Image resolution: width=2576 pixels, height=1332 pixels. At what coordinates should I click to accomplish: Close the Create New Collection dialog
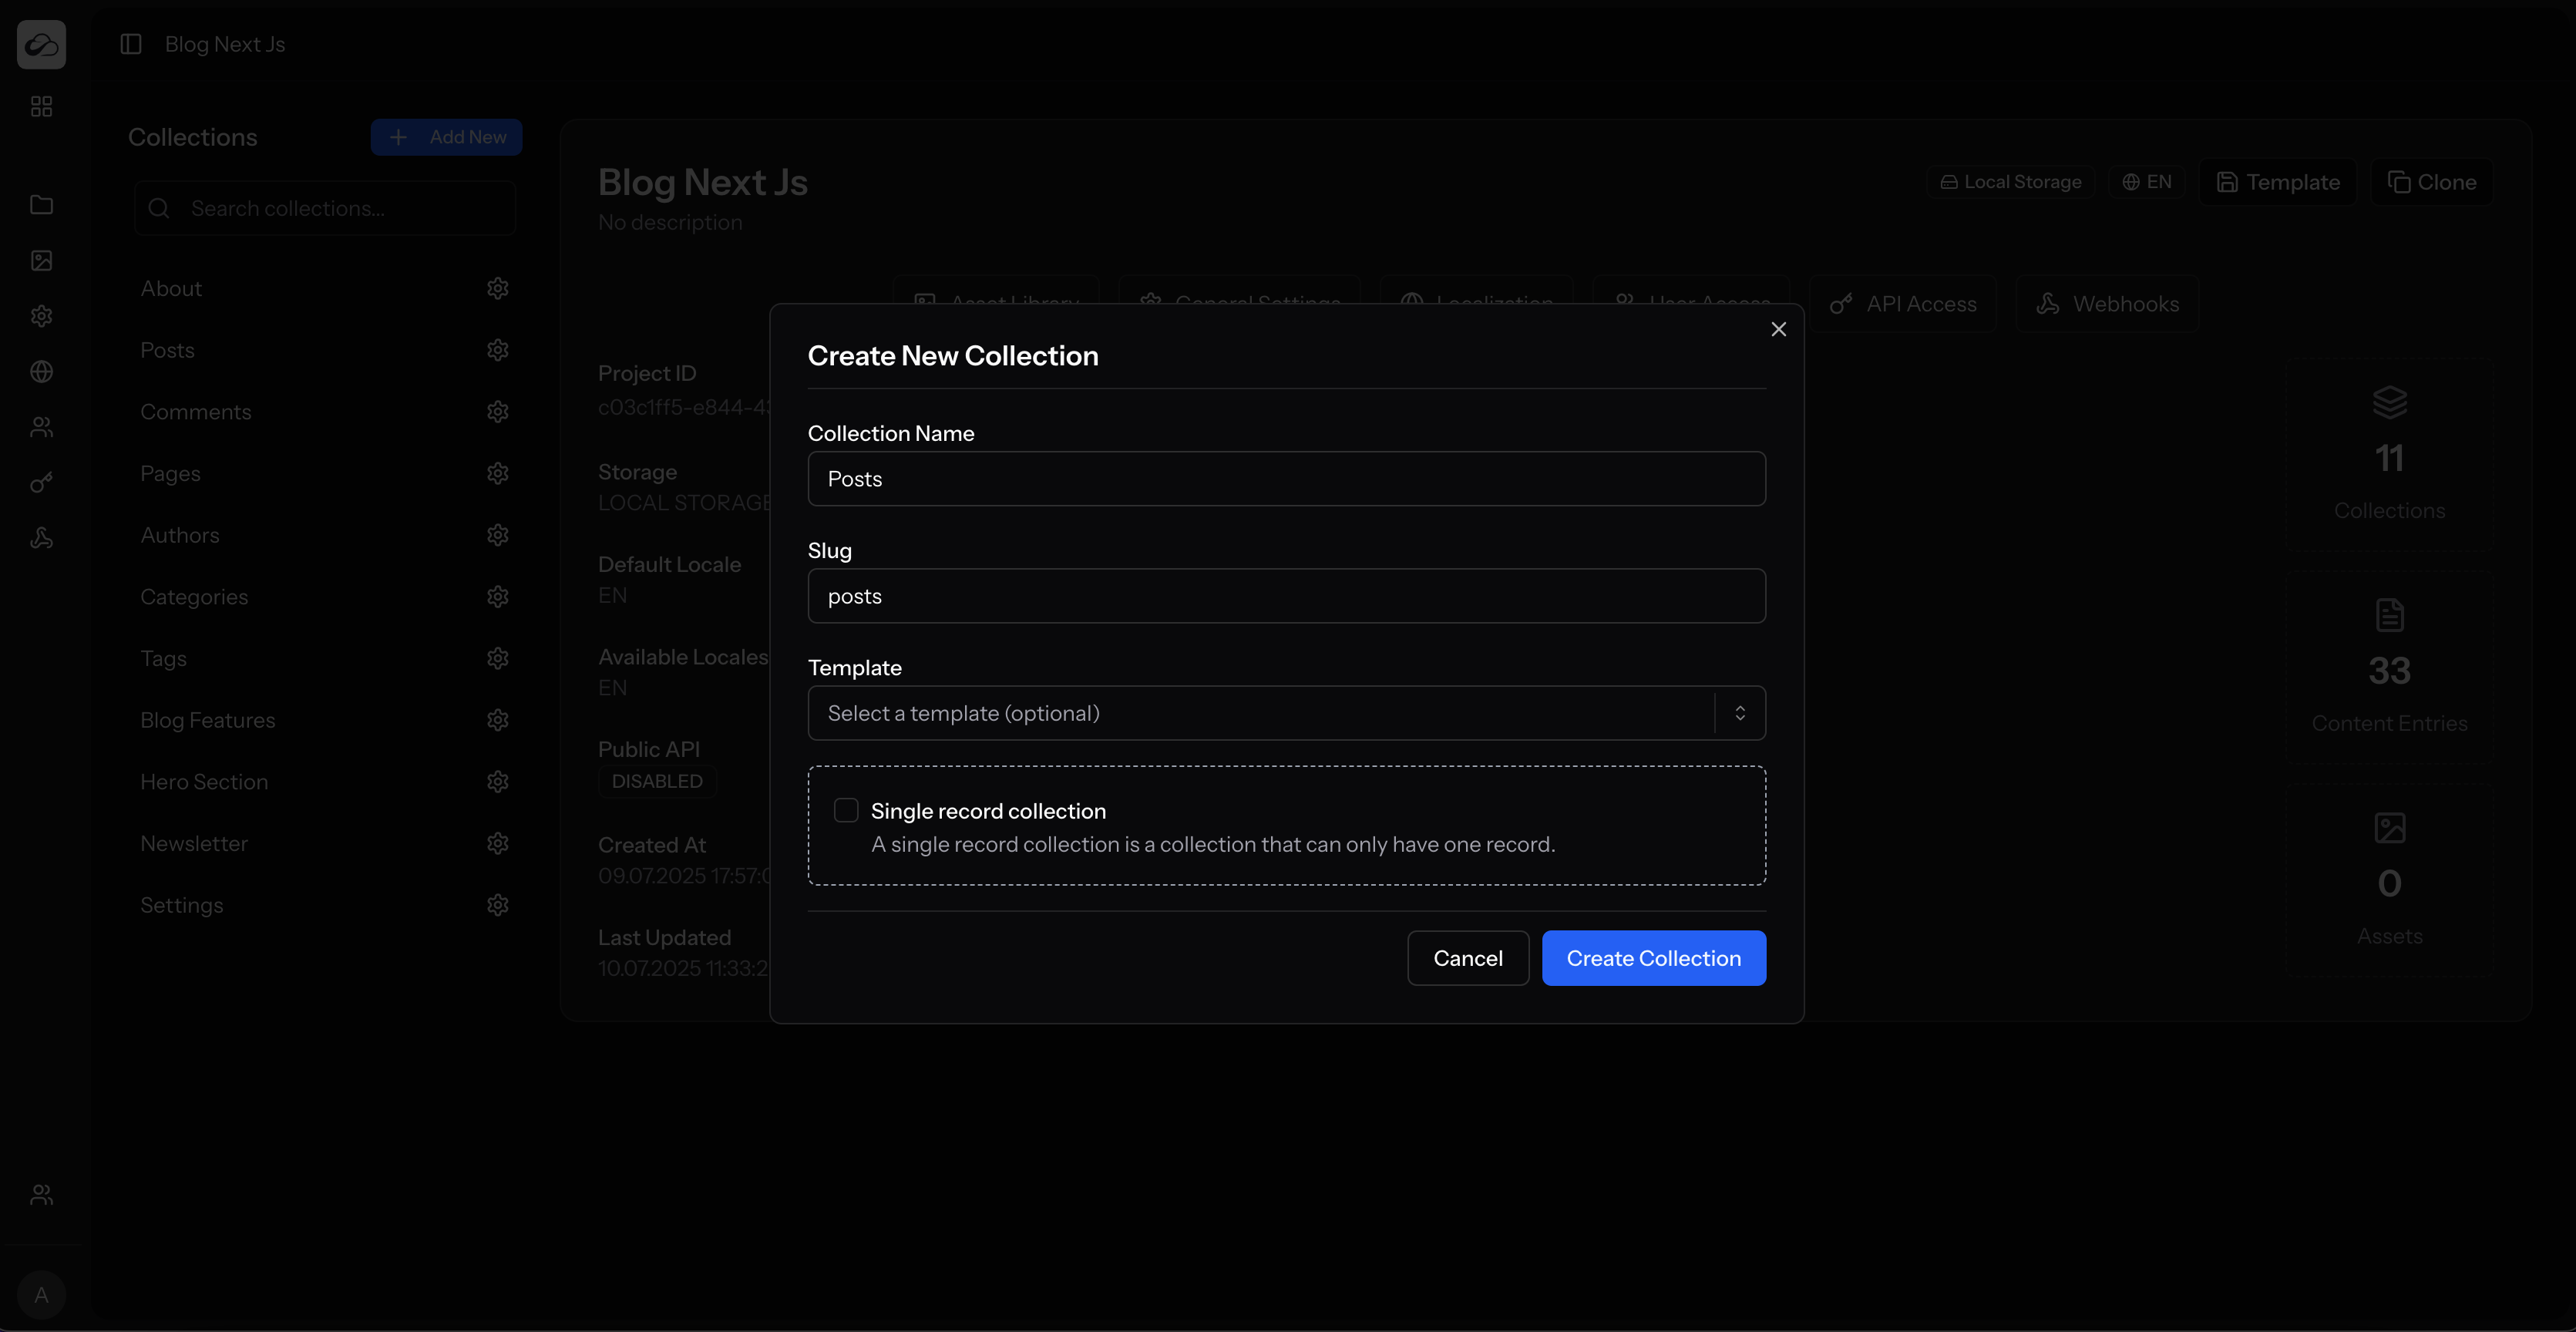[1778, 329]
